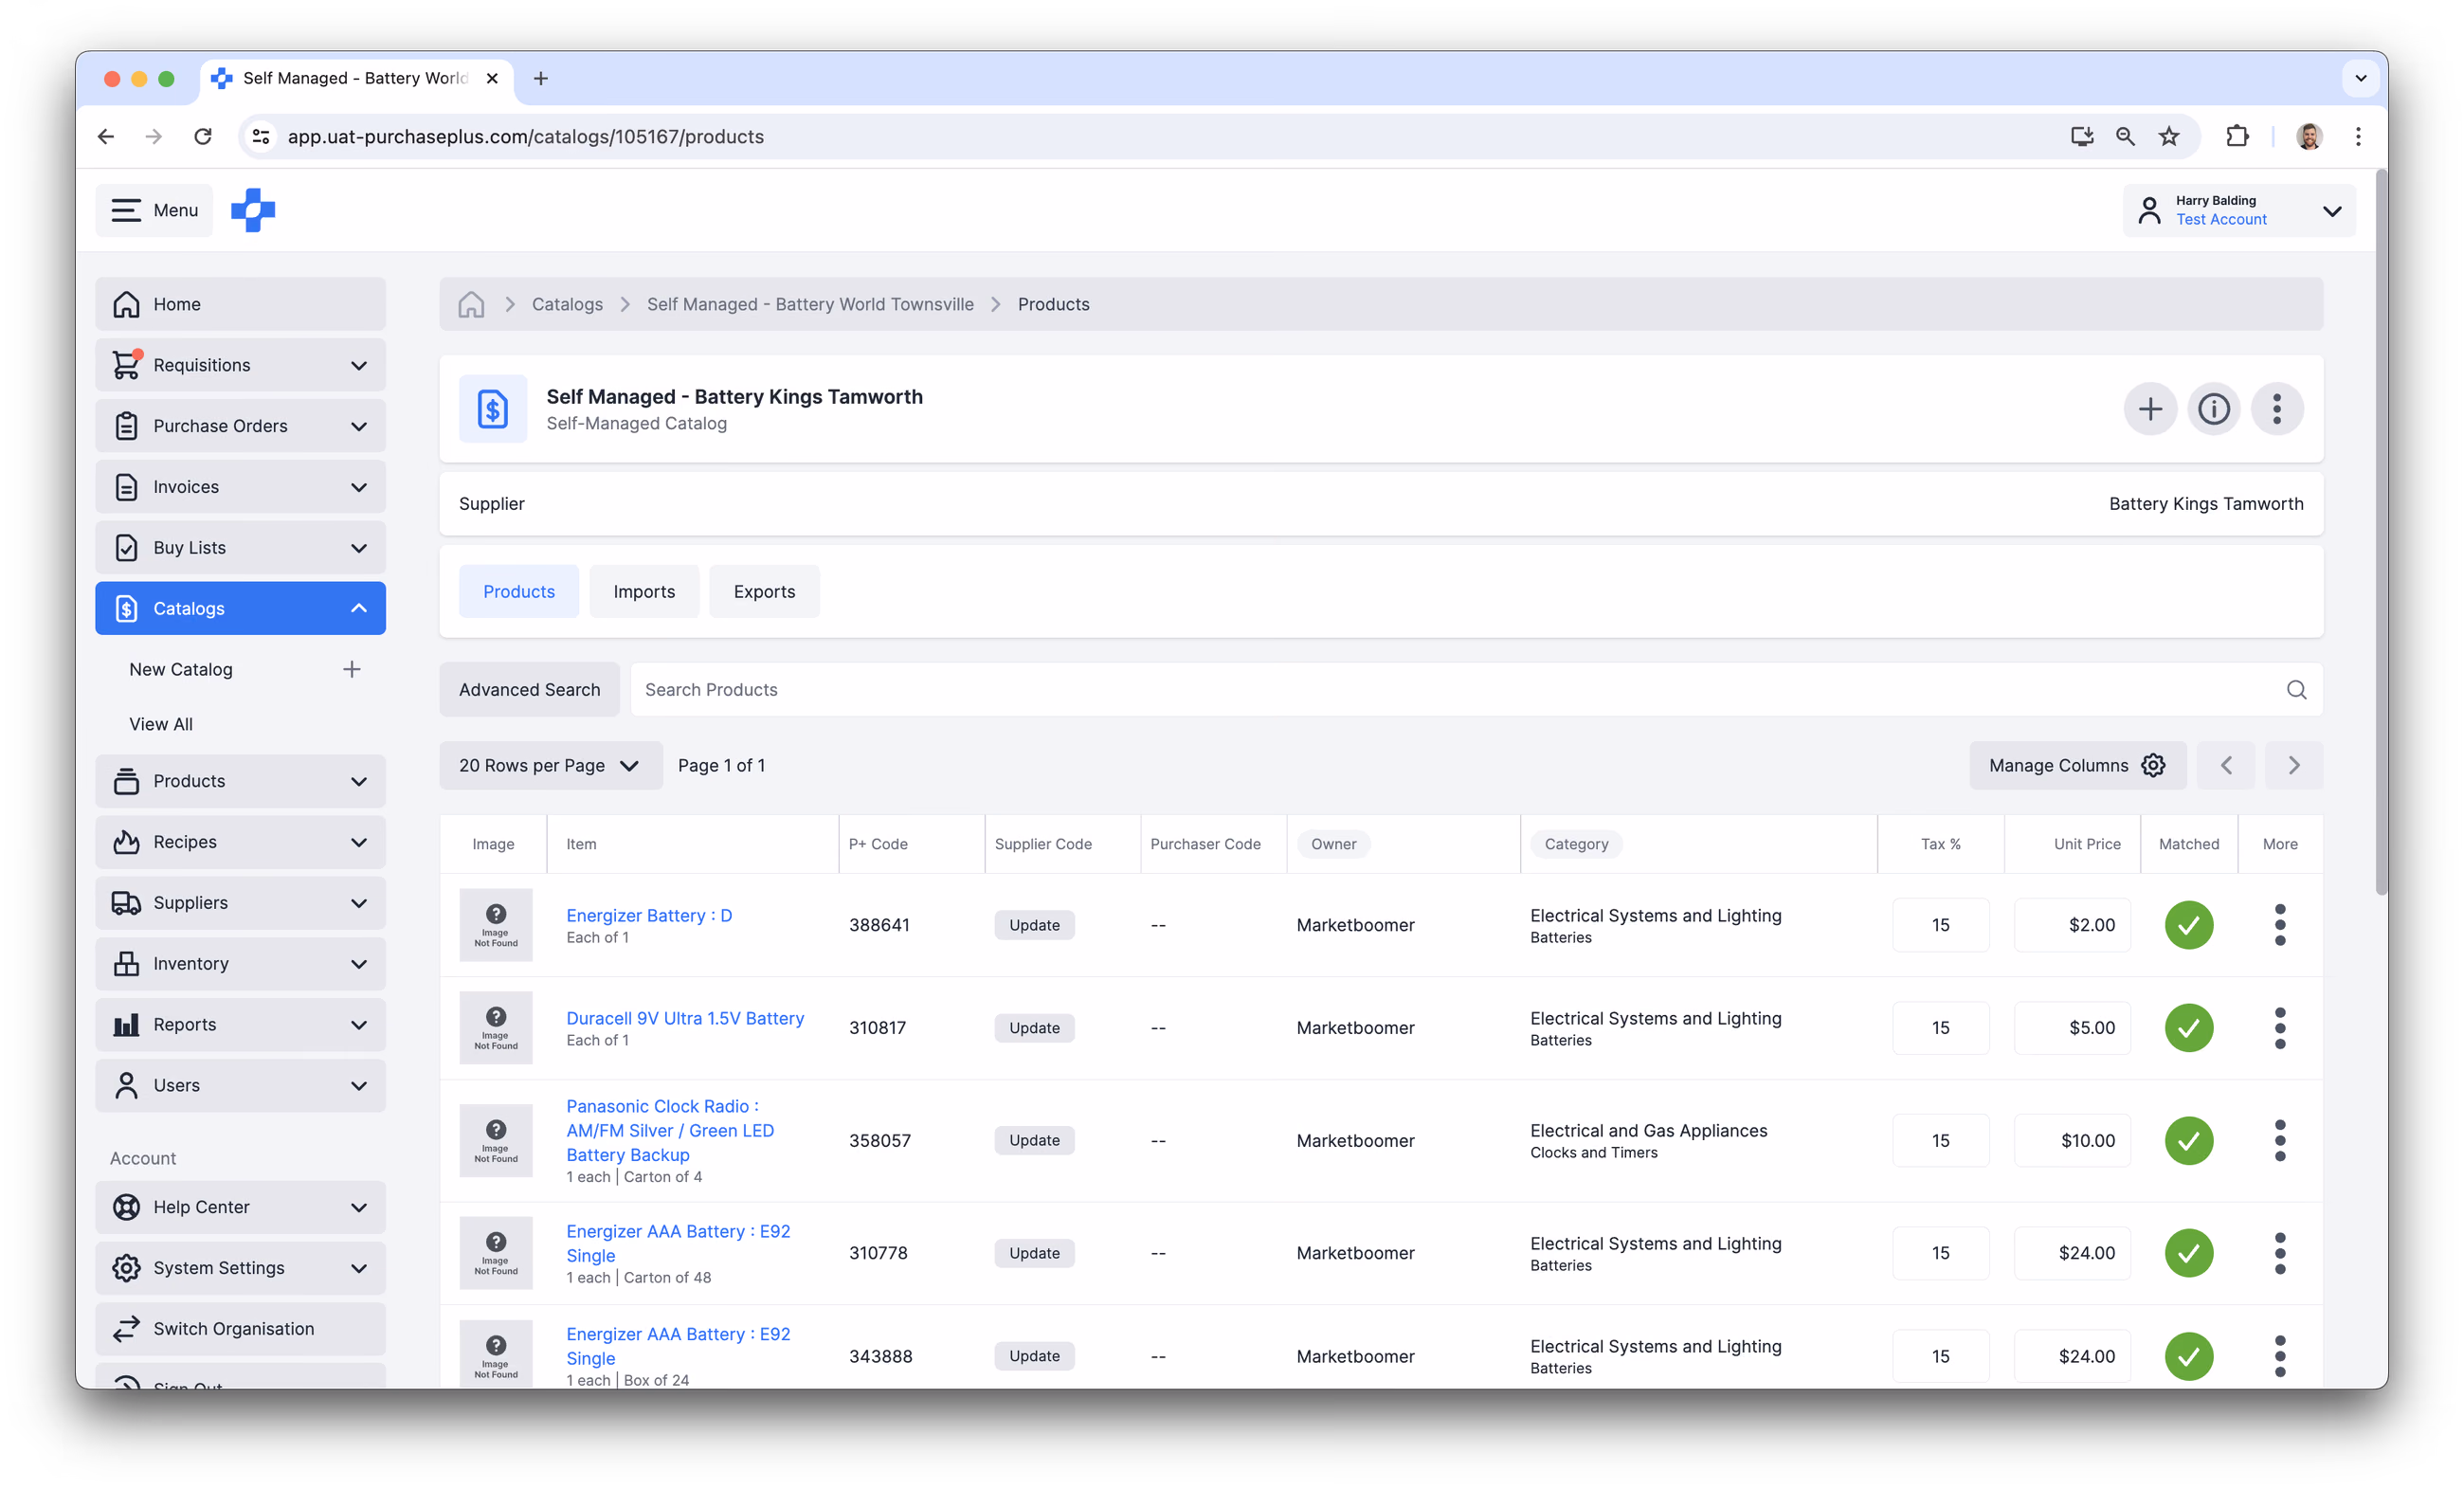2464x1489 pixels.
Task: Open browser extensions puzzle icon
Action: tap(2237, 136)
